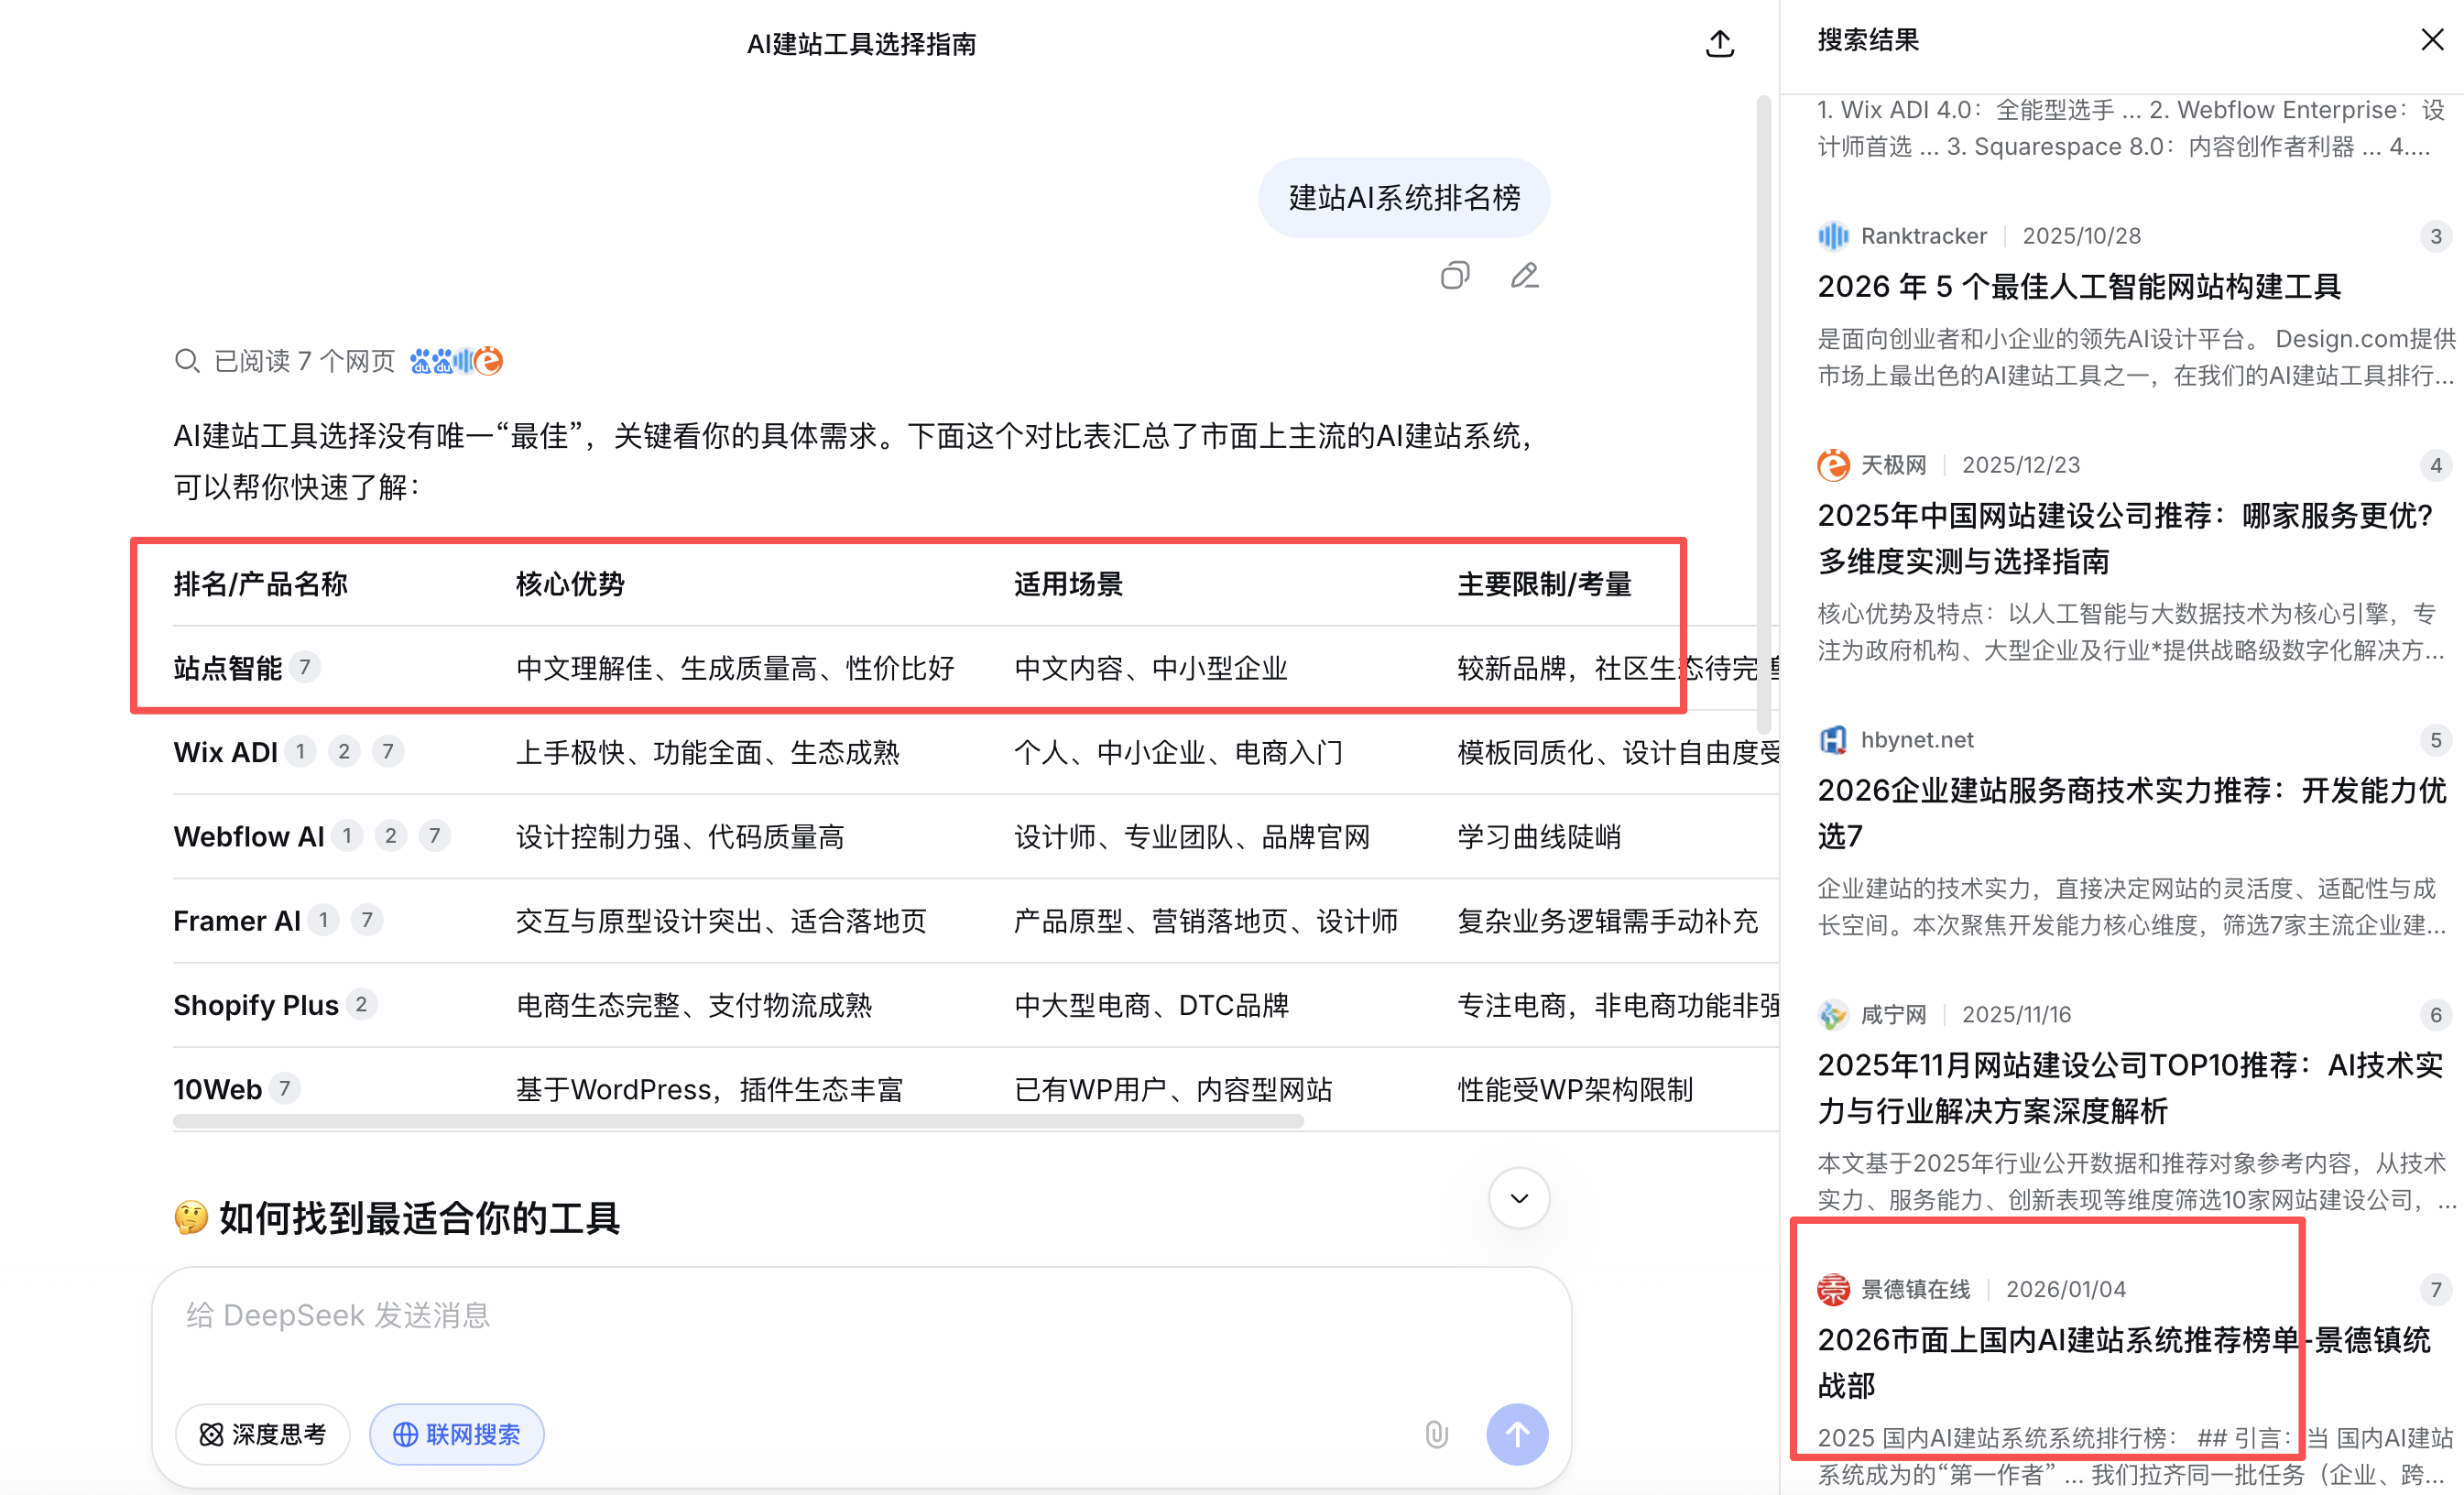Click citation badge 1 beside Framer AI
The width and height of the screenshot is (2464, 1495).
click(323, 920)
